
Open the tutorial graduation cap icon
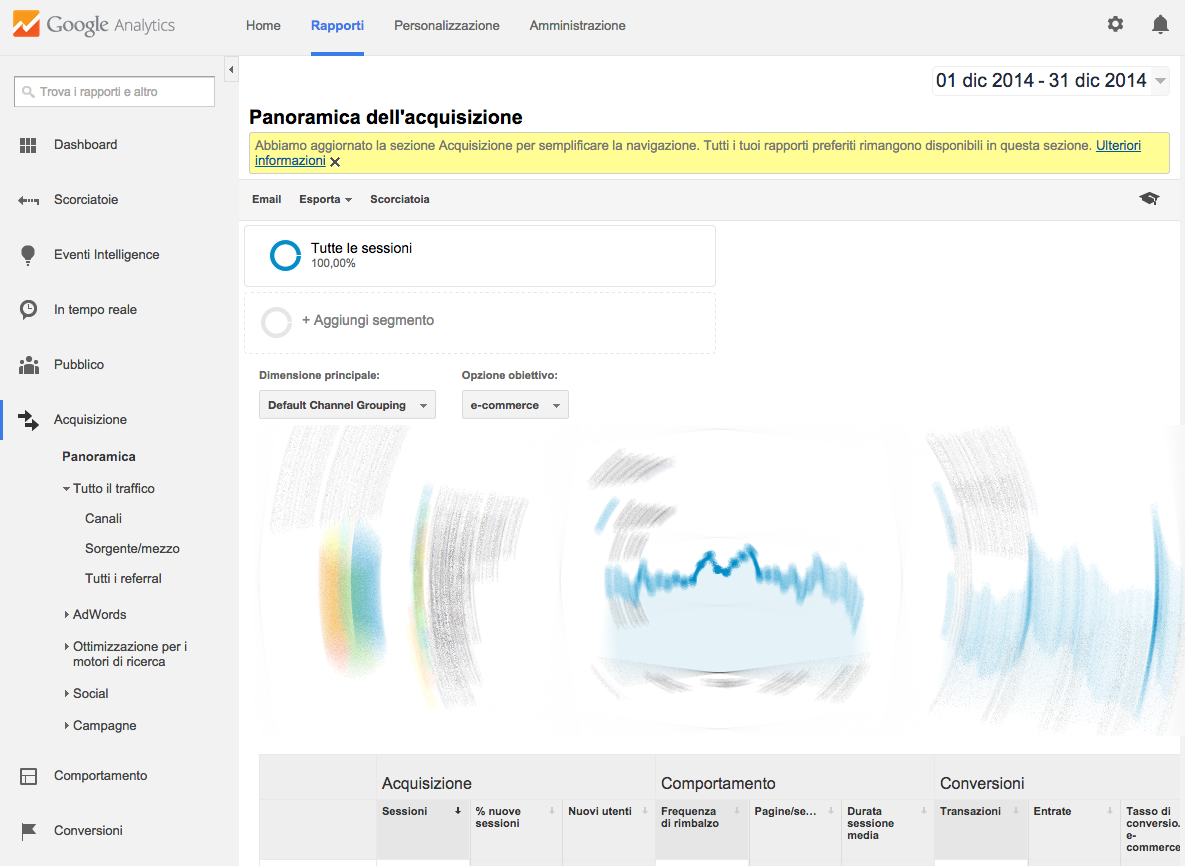pyautogui.click(x=1149, y=198)
